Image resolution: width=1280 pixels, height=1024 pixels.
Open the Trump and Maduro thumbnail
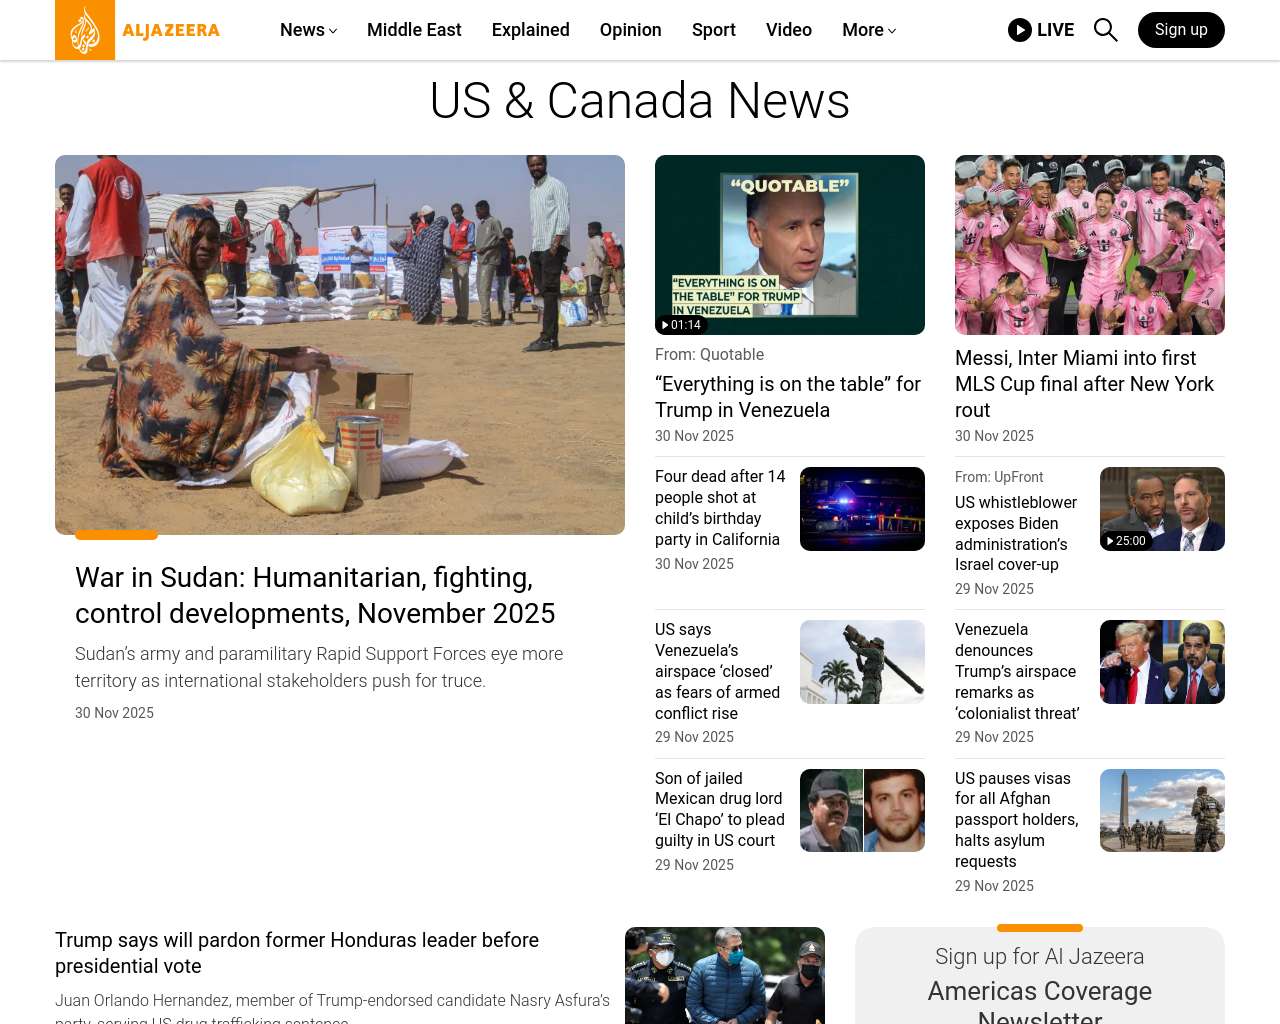tap(1162, 662)
